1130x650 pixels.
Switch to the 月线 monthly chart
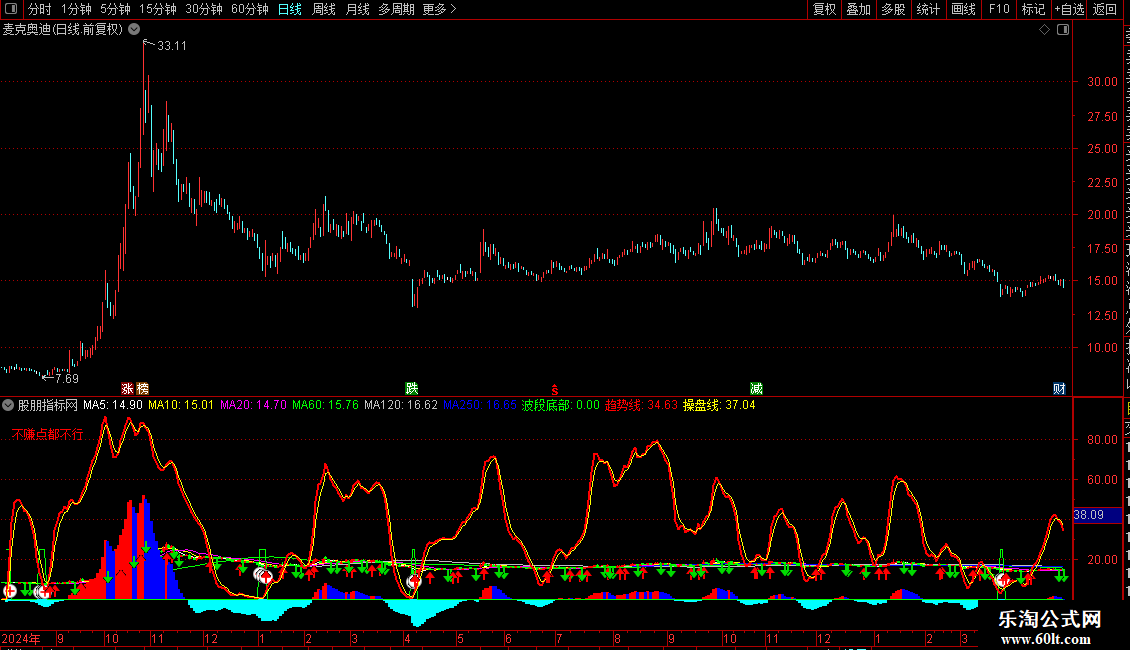click(x=357, y=9)
